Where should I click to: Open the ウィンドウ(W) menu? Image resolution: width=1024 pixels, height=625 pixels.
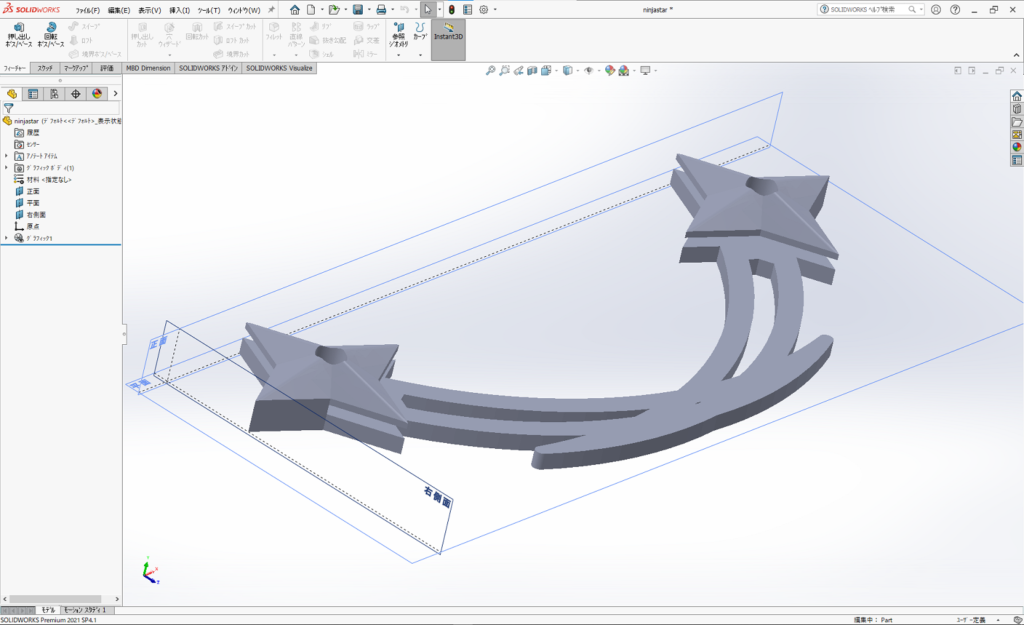(244, 10)
